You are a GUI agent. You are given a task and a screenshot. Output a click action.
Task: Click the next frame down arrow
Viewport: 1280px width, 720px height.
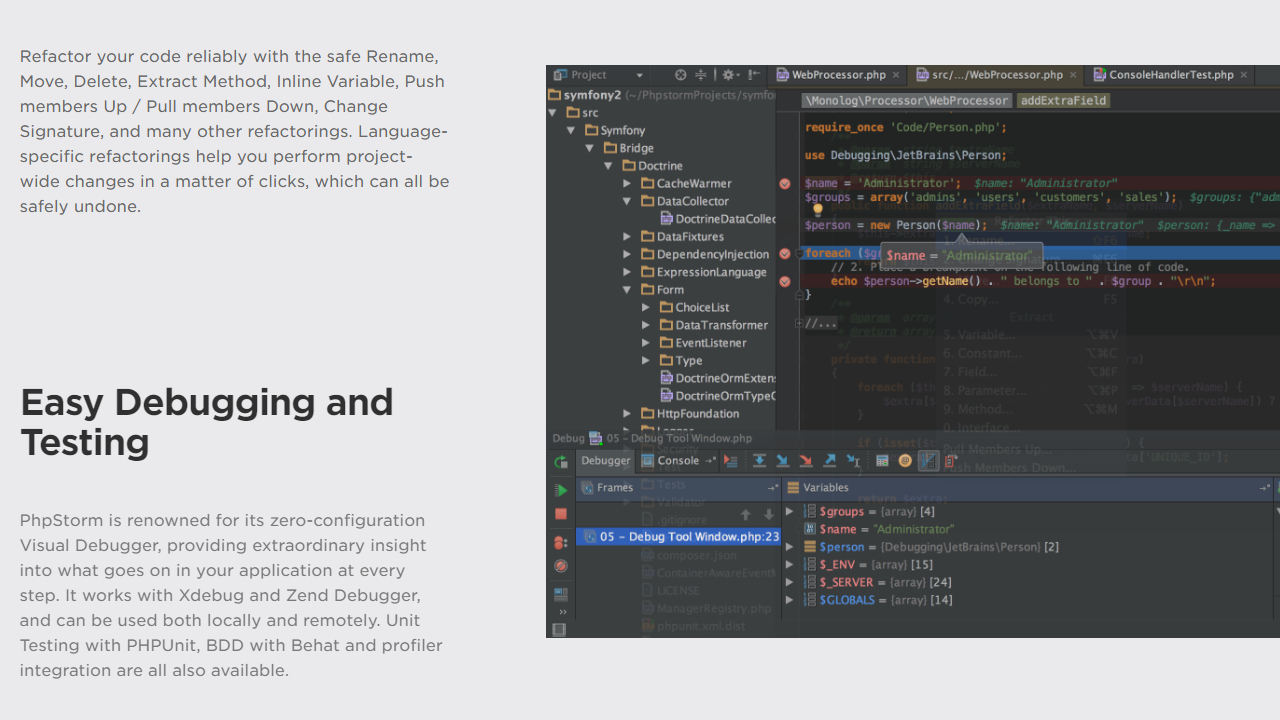coord(768,514)
